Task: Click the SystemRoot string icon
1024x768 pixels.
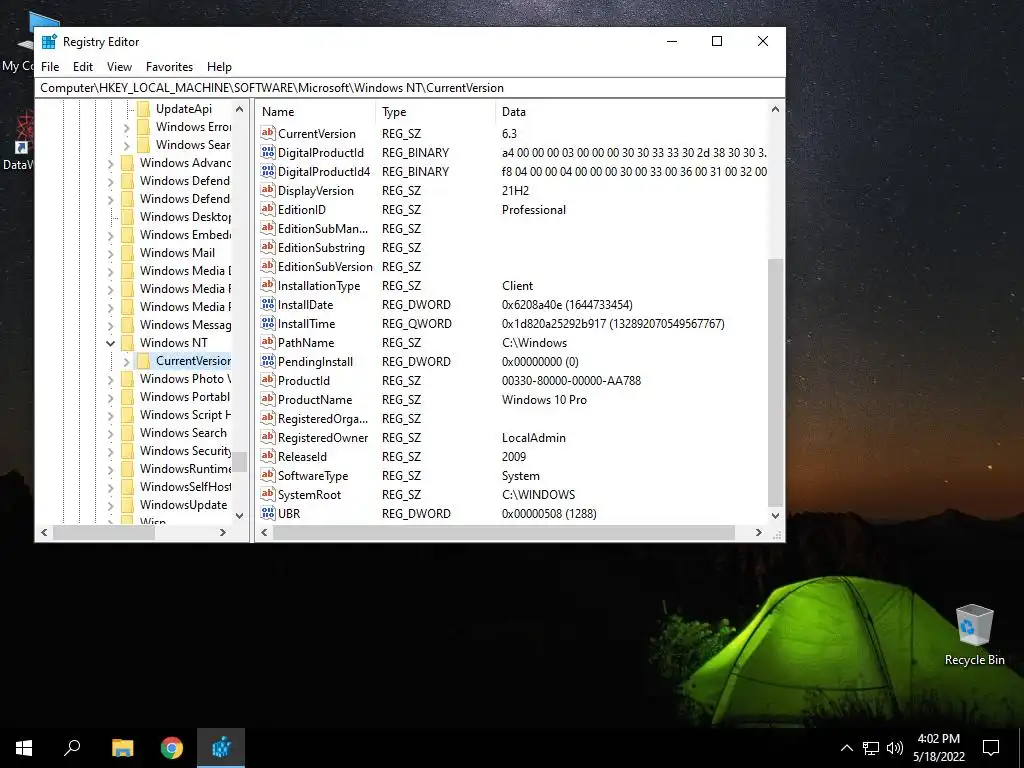Action: coord(268,494)
